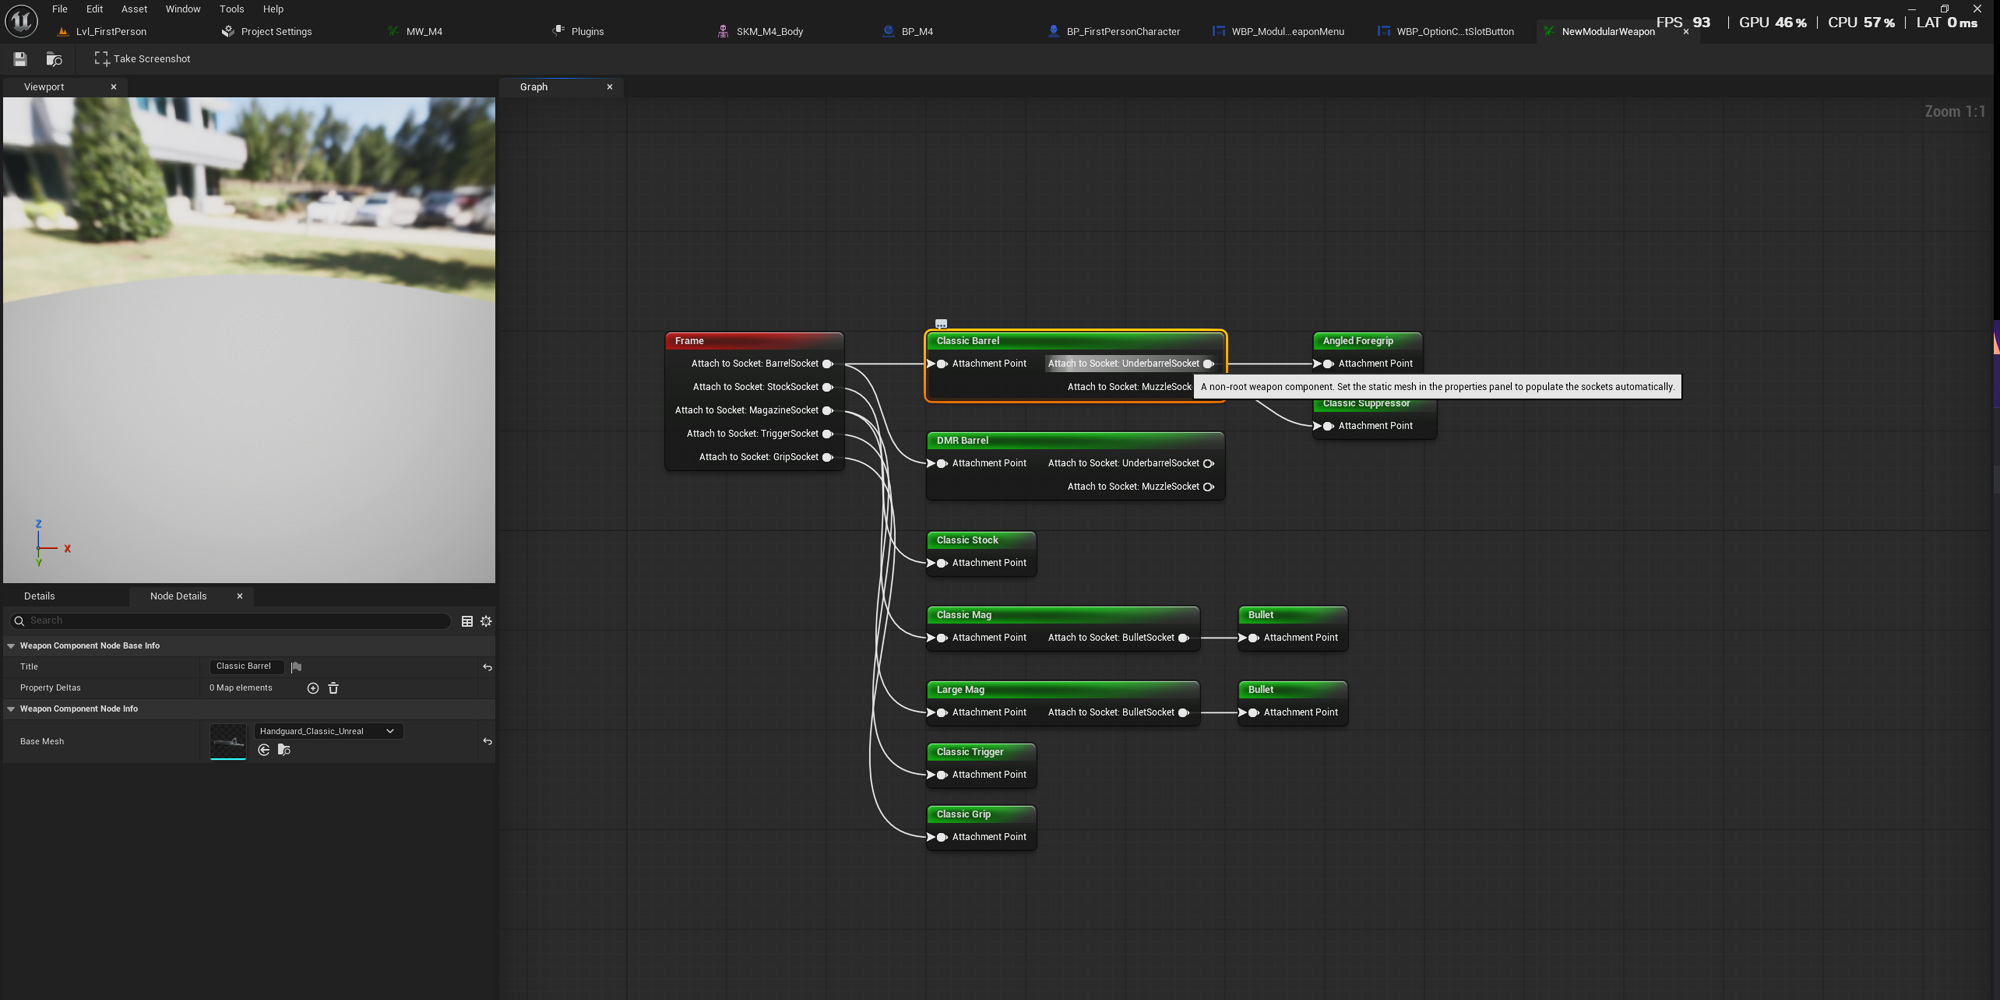The width and height of the screenshot is (2000, 1000).
Task: Save the current weapon asset
Action: click(20, 59)
